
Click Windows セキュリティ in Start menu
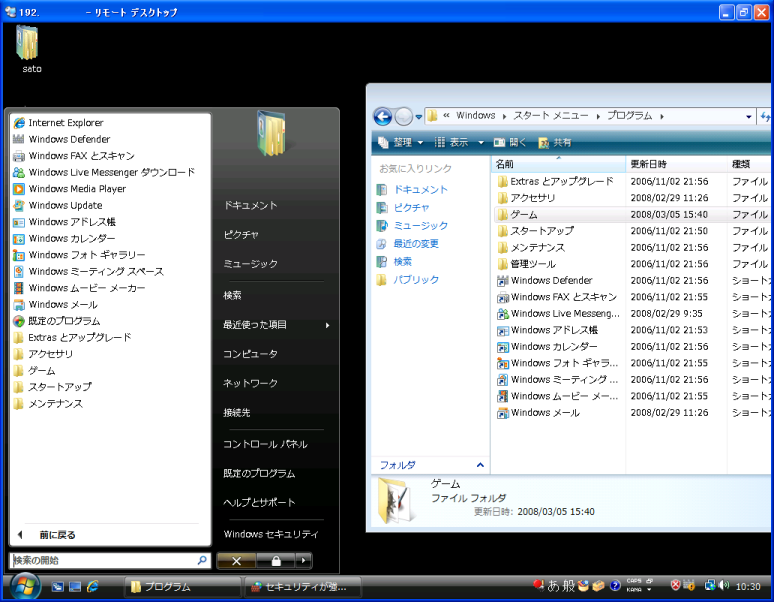point(271,534)
